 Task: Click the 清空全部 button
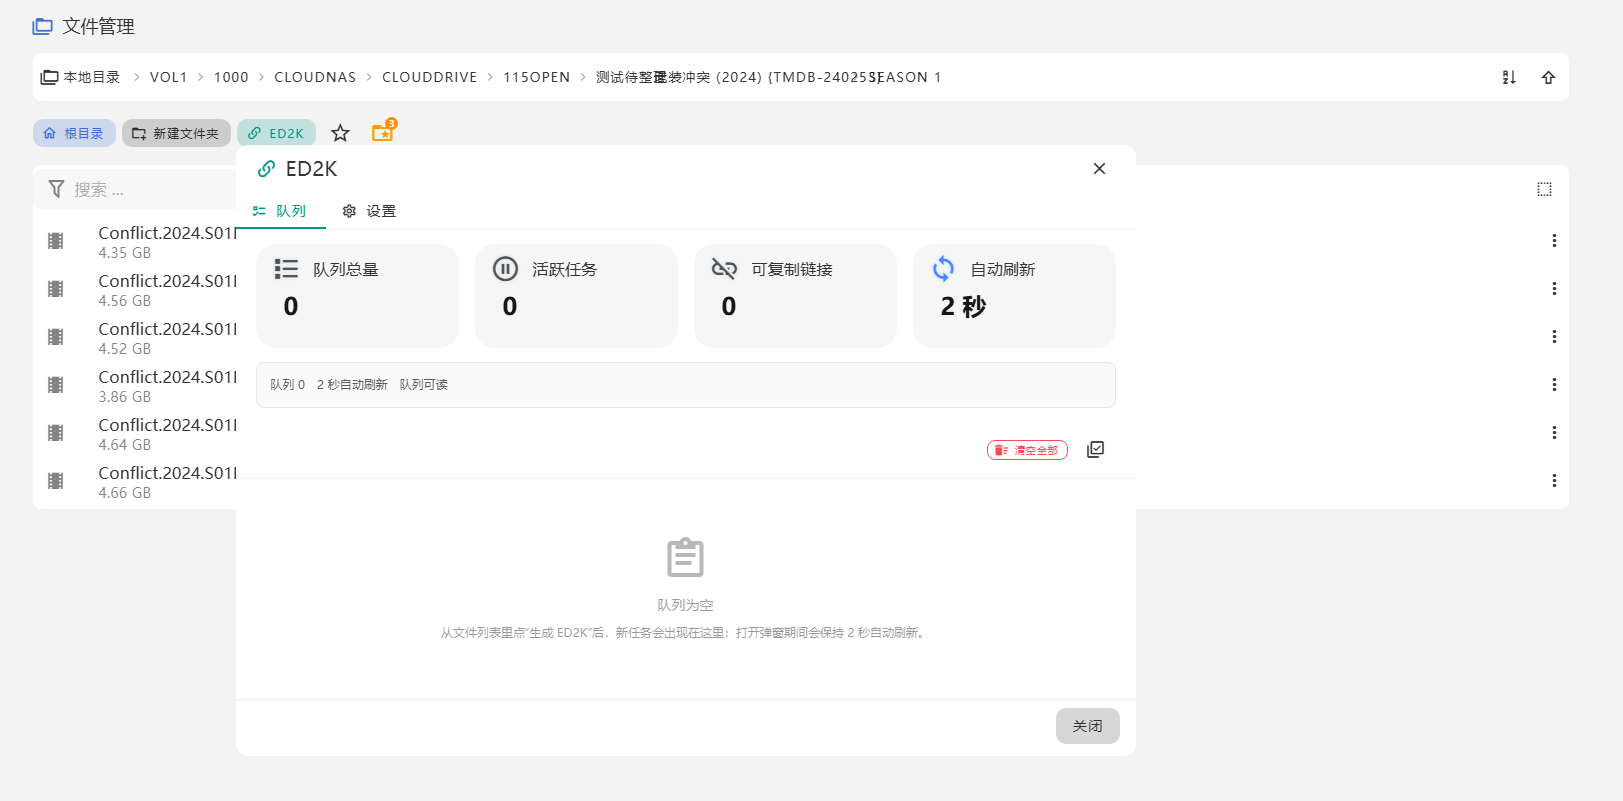(1027, 450)
